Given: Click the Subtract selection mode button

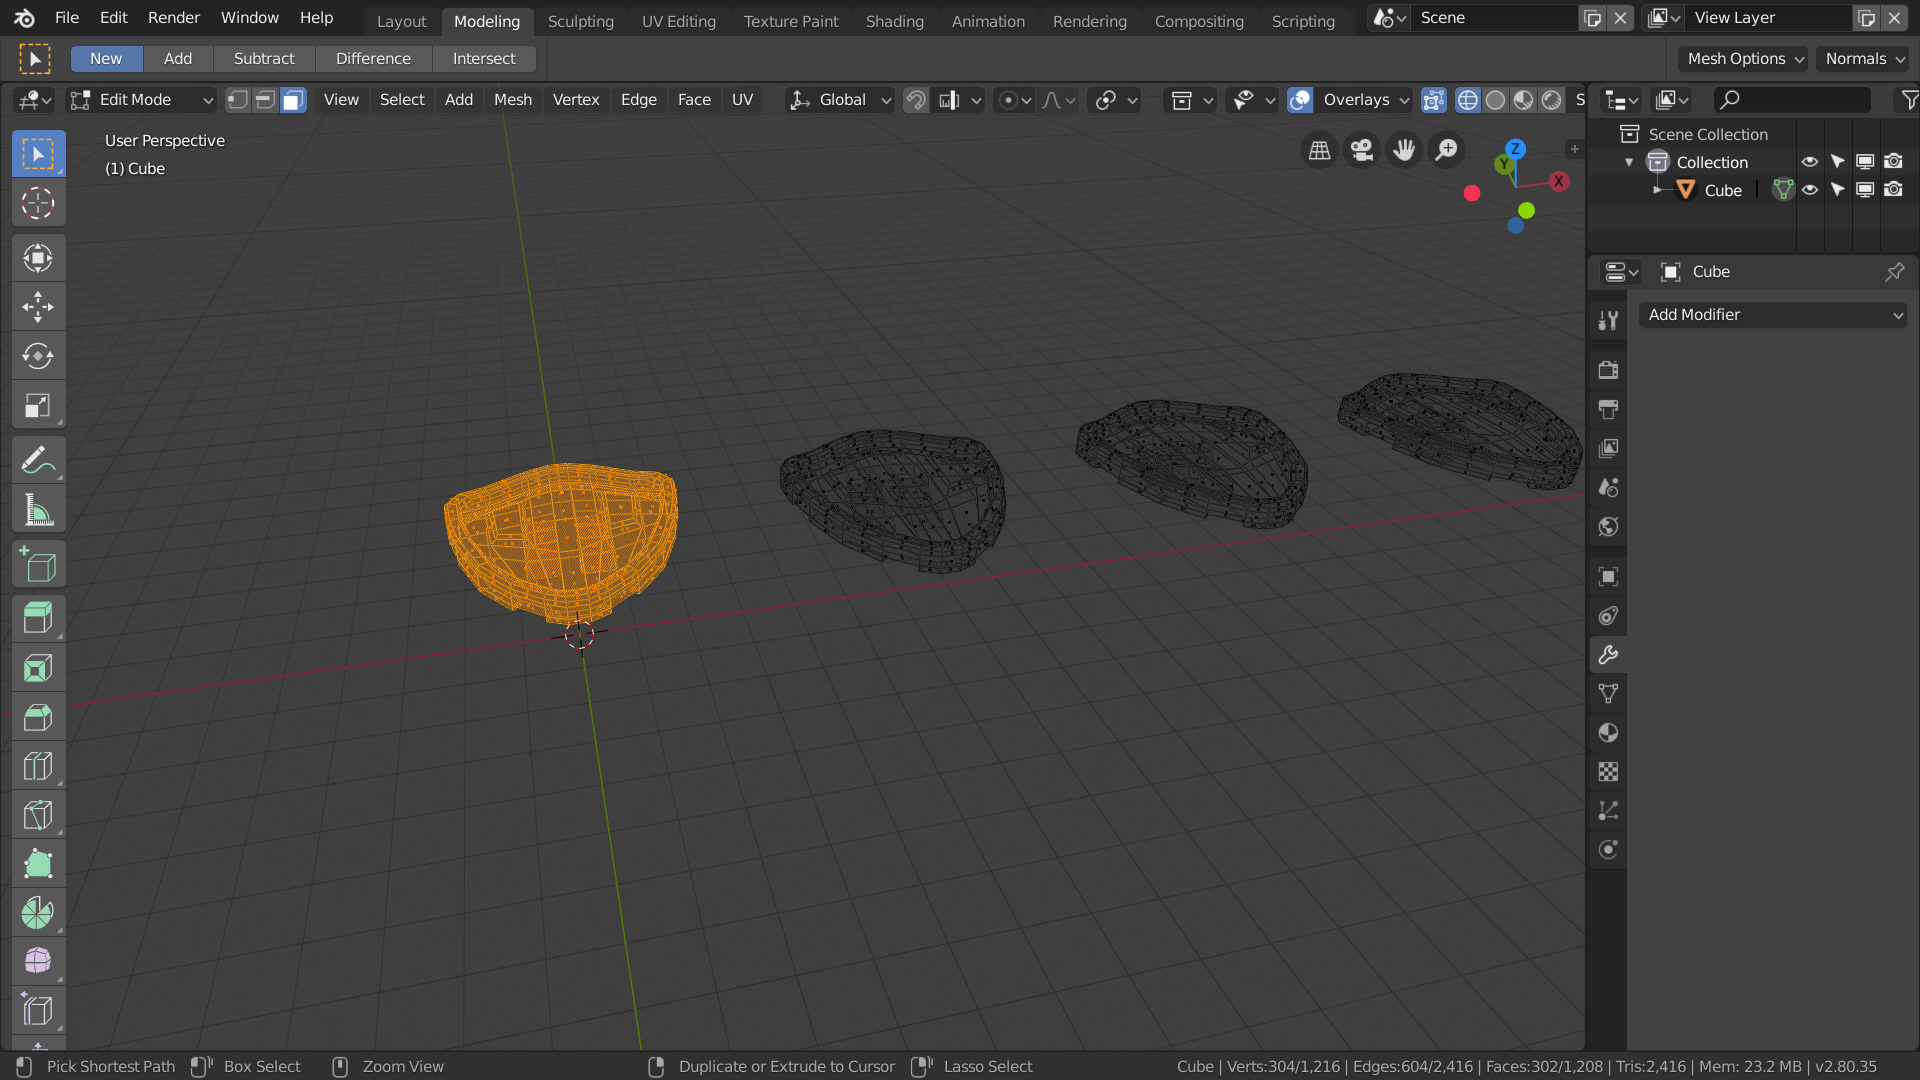Looking at the screenshot, I should [x=264, y=59].
